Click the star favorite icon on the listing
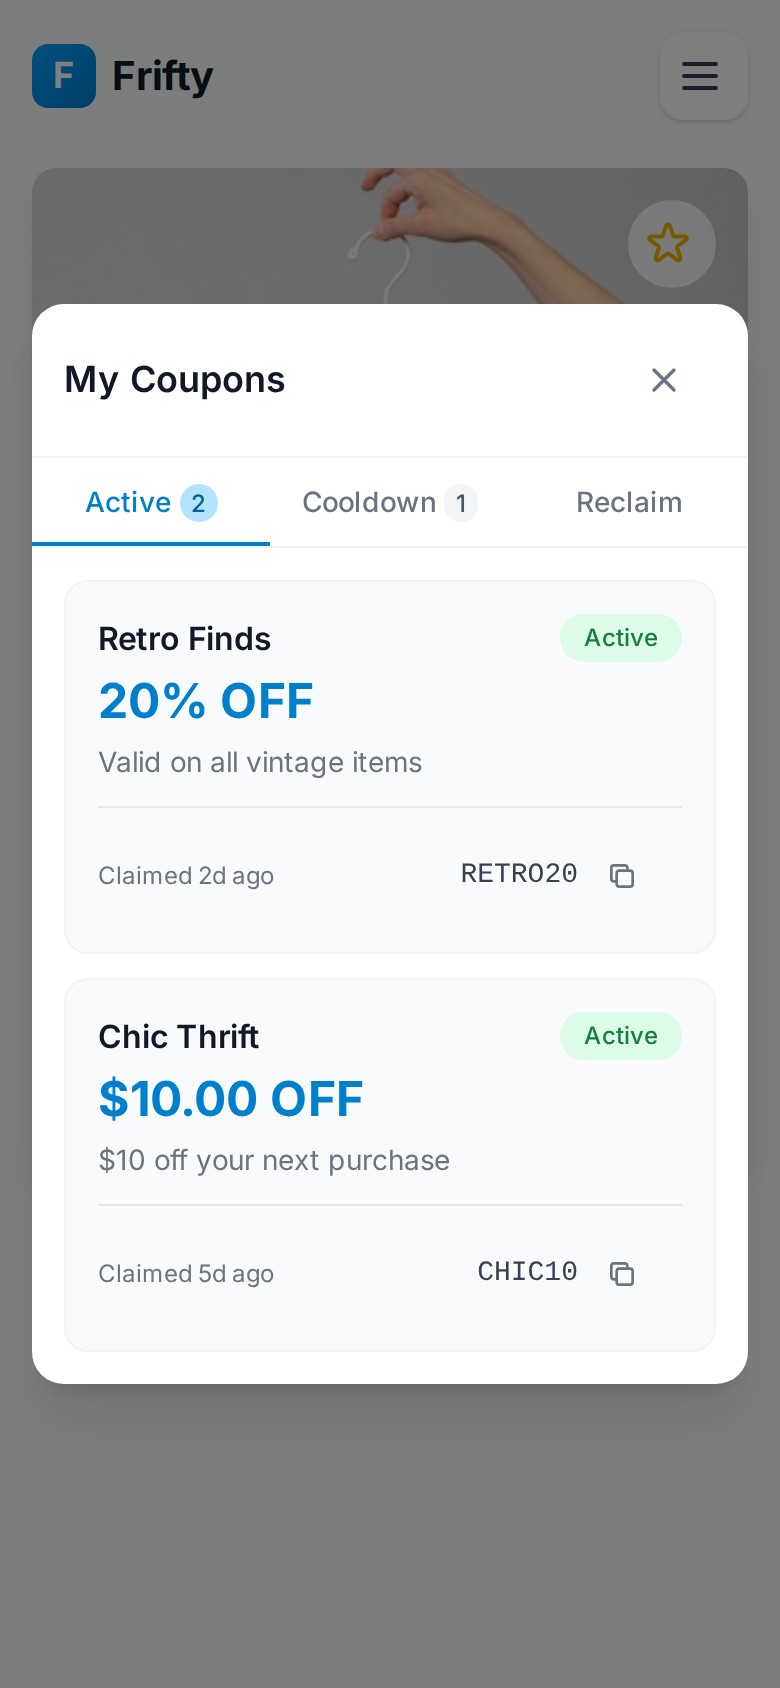780x1688 pixels. click(x=671, y=243)
